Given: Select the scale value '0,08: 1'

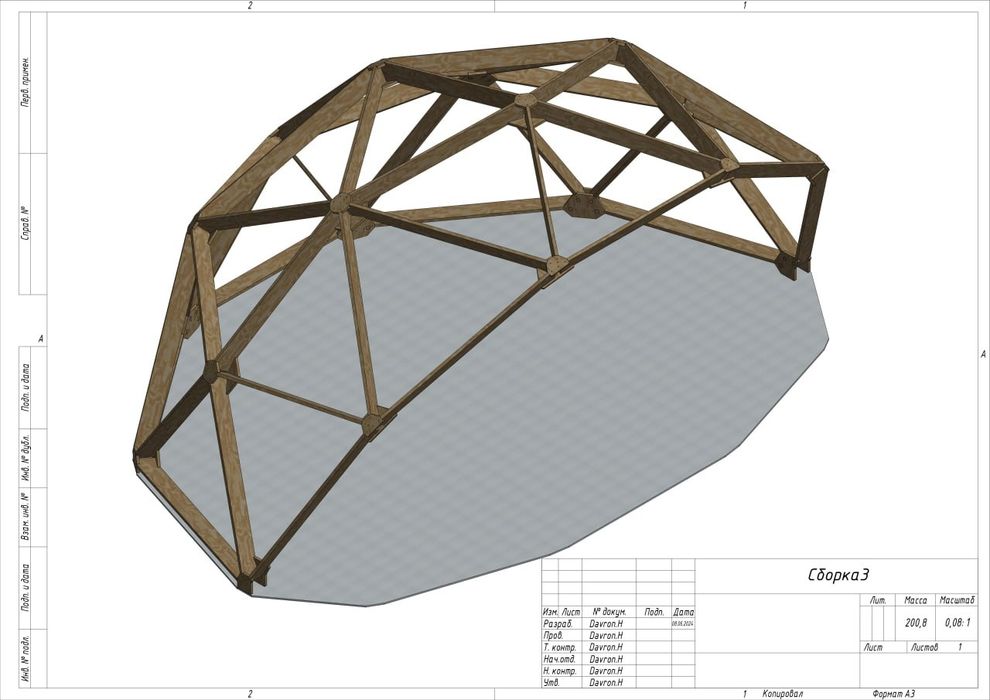Looking at the screenshot, I should click(x=957, y=622).
